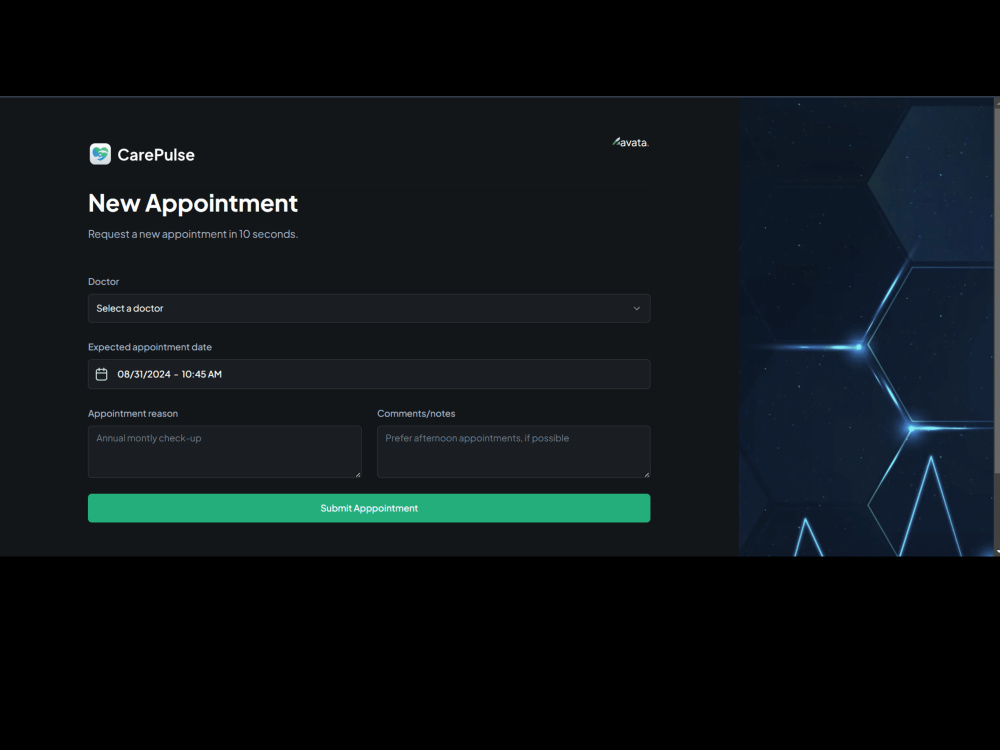Click the 'Request a new appointment in 10 seconds.' text
The height and width of the screenshot is (750, 1000).
coord(193,234)
